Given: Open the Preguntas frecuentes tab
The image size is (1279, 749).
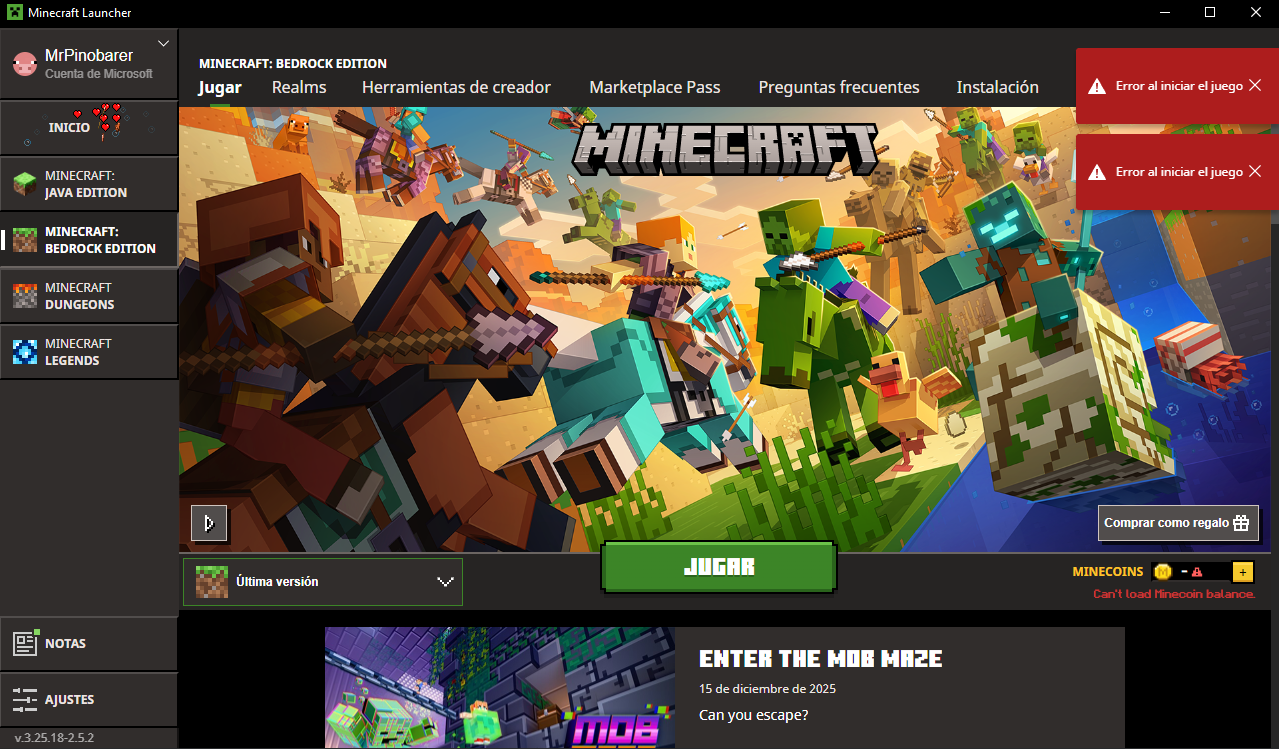Looking at the screenshot, I should click(x=839, y=87).
